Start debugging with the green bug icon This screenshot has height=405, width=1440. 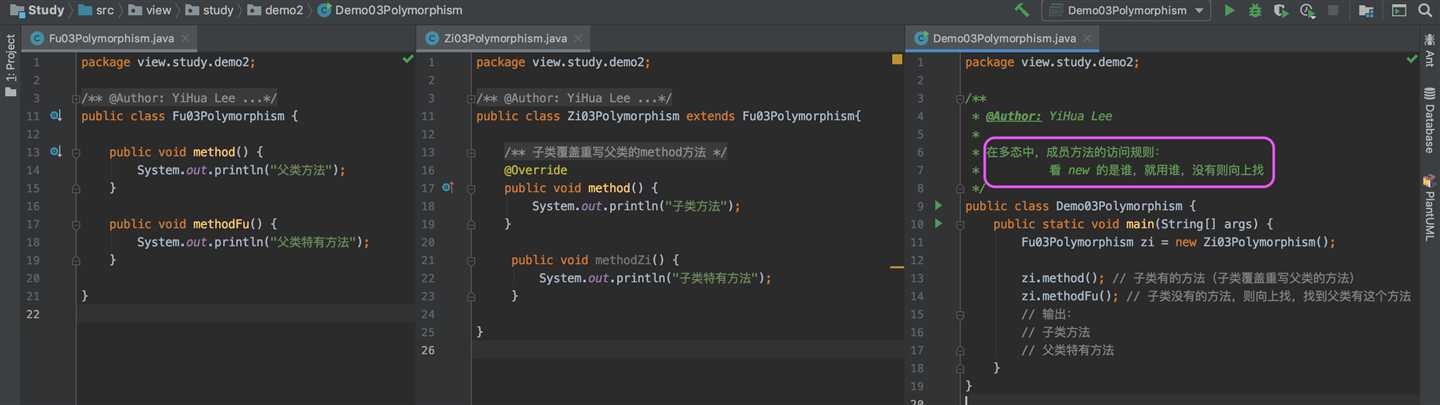pyautogui.click(x=1255, y=10)
